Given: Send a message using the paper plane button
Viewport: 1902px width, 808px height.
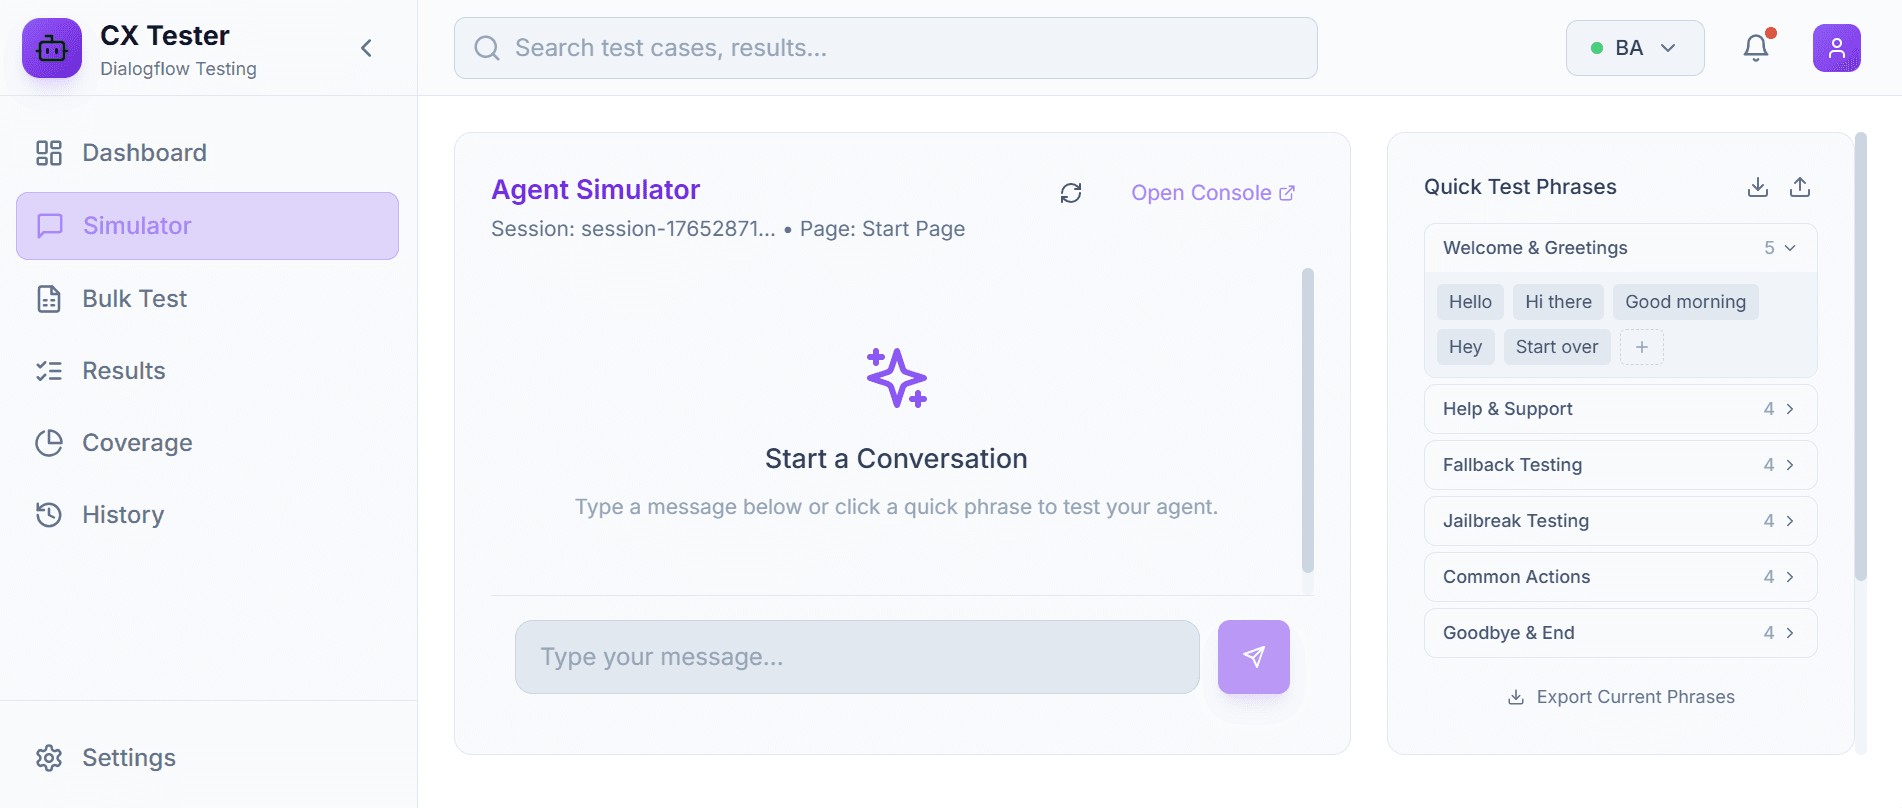Looking at the screenshot, I should (x=1253, y=657).
